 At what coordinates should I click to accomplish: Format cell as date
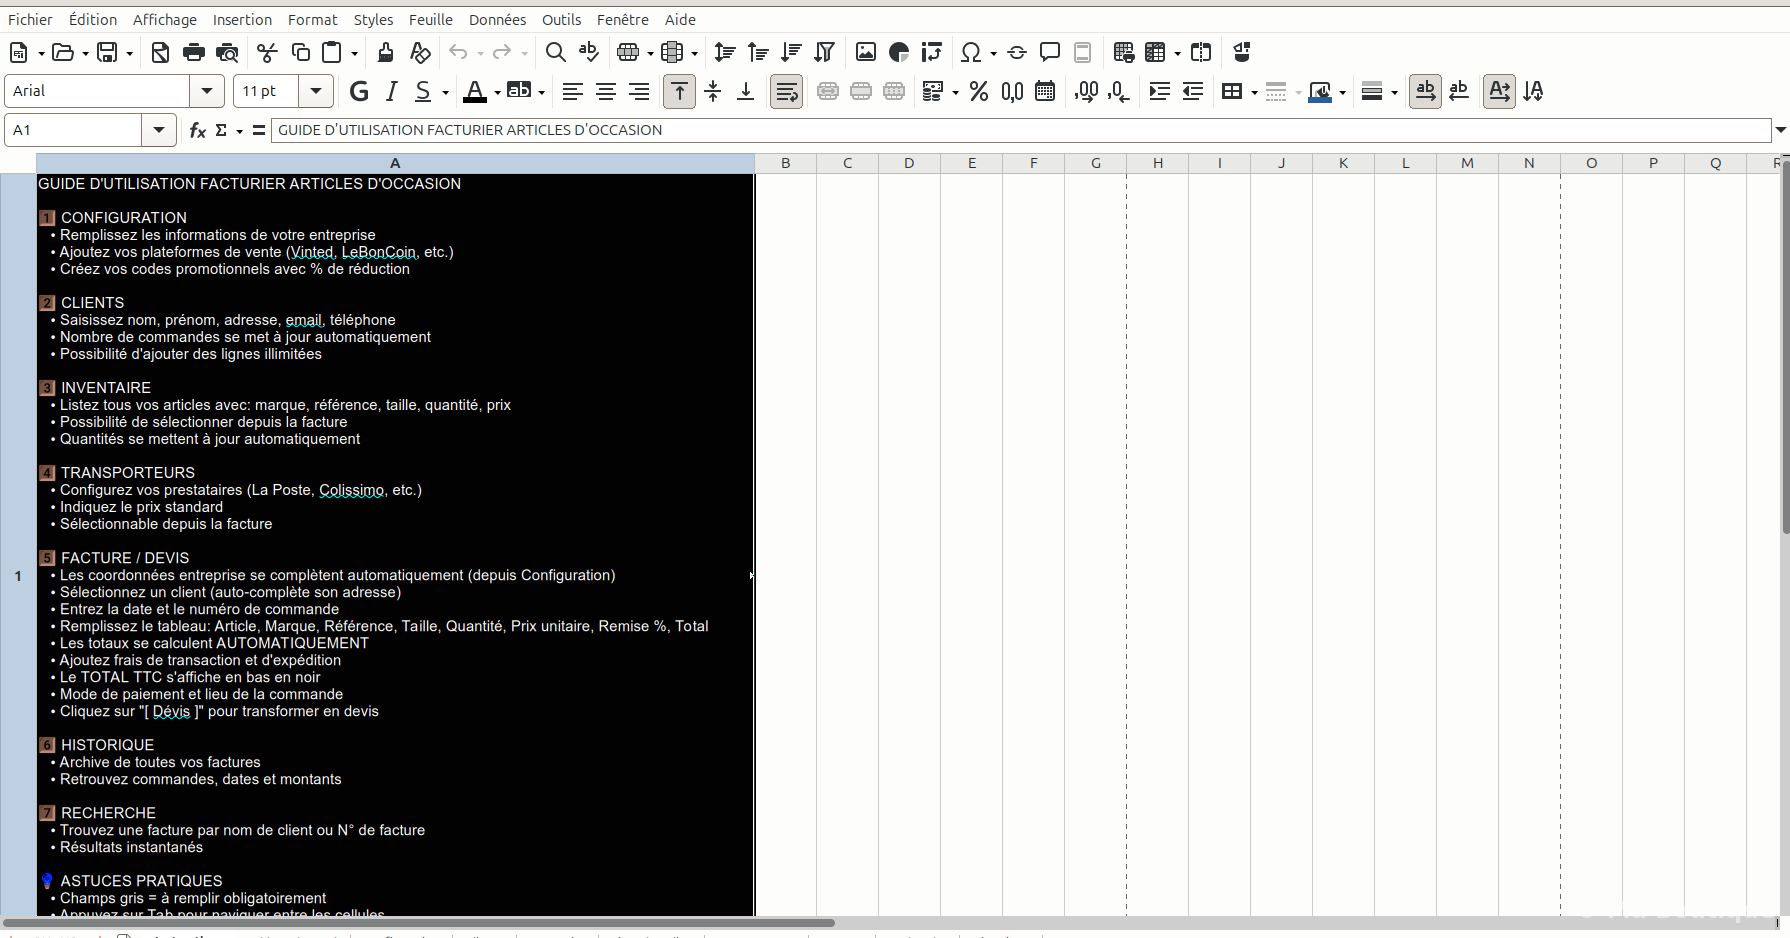(x=1045, y=91)
